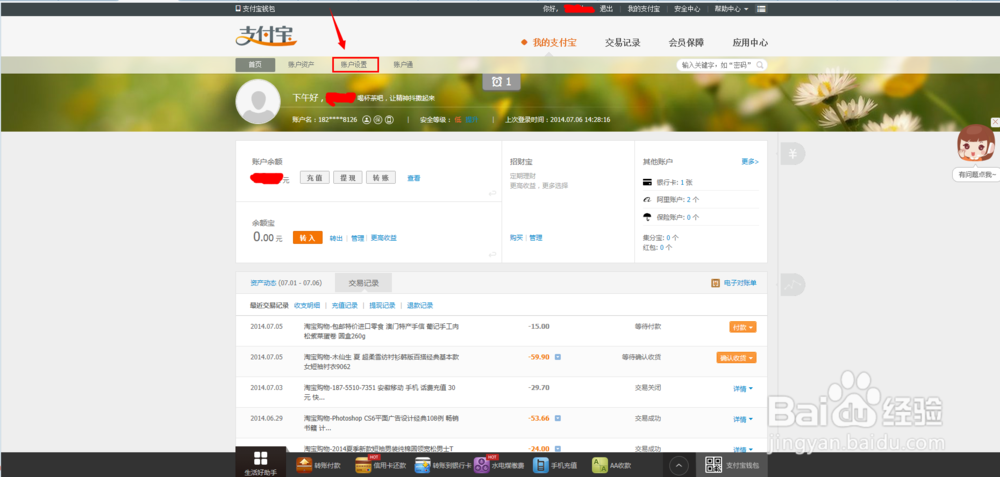
Task: Open the 我的支付宝 link in the top bar
Action: tap(643, 9)
